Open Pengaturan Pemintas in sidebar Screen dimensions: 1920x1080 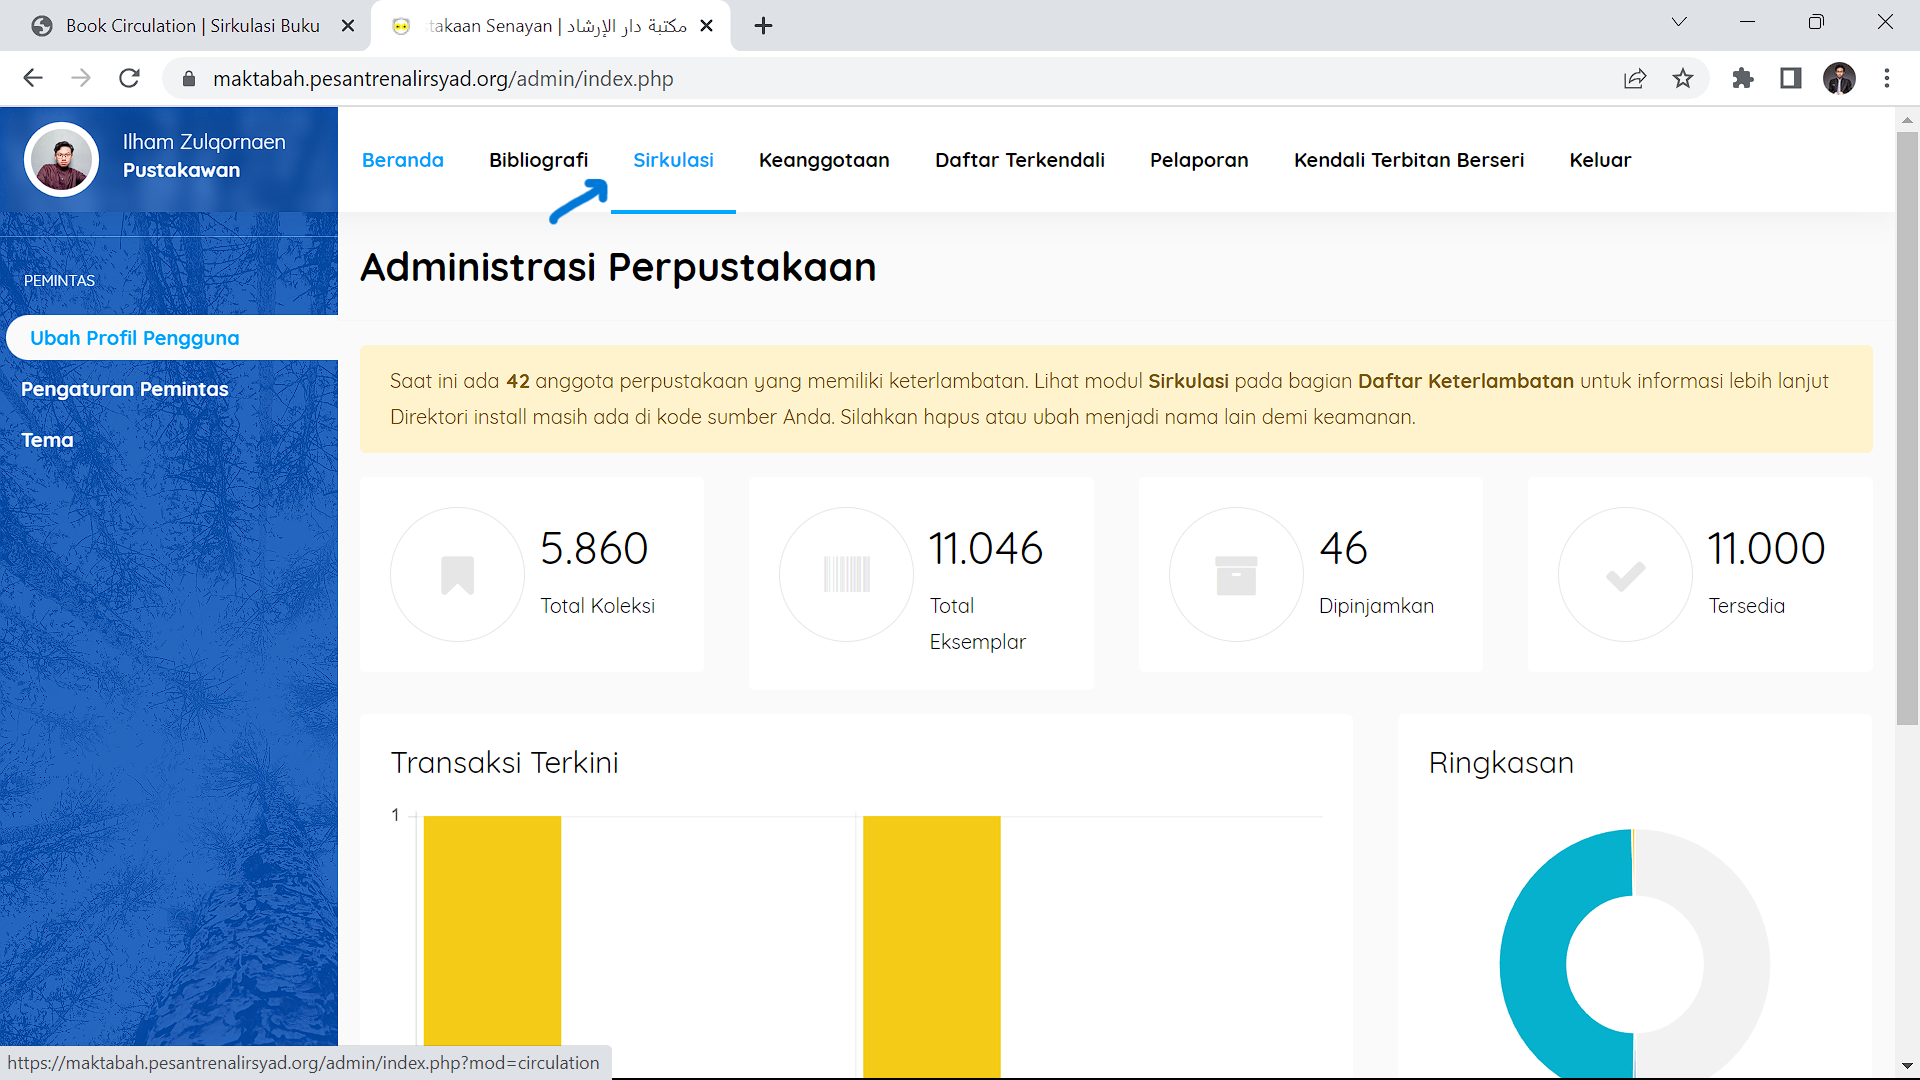[x=125, y=389]
